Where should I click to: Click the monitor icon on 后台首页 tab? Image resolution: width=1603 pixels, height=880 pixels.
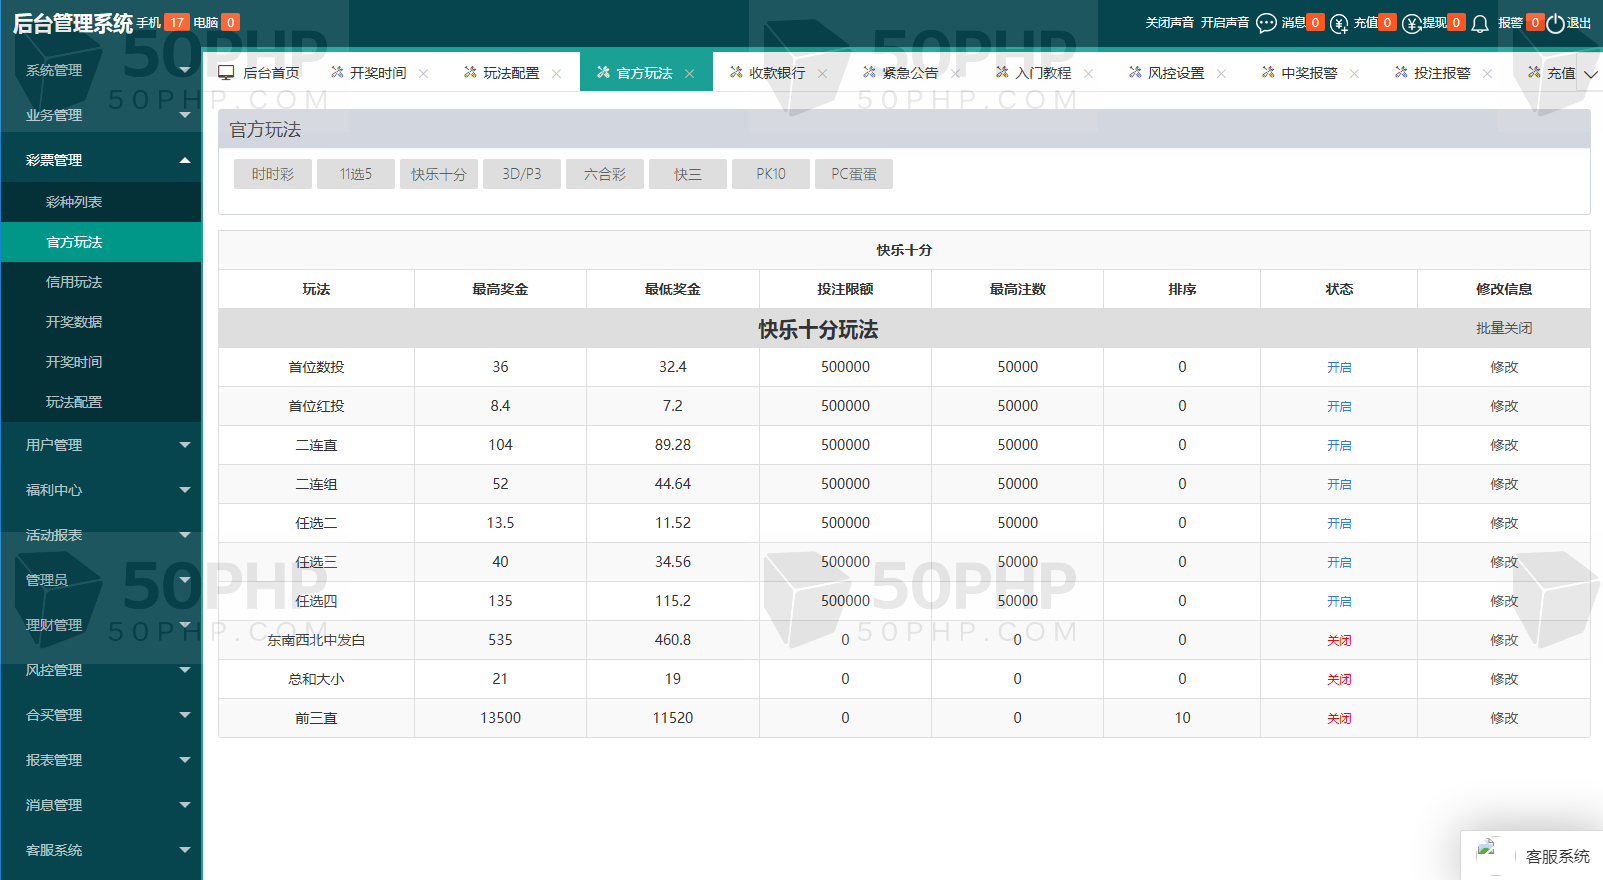click(x=226, y=73)
